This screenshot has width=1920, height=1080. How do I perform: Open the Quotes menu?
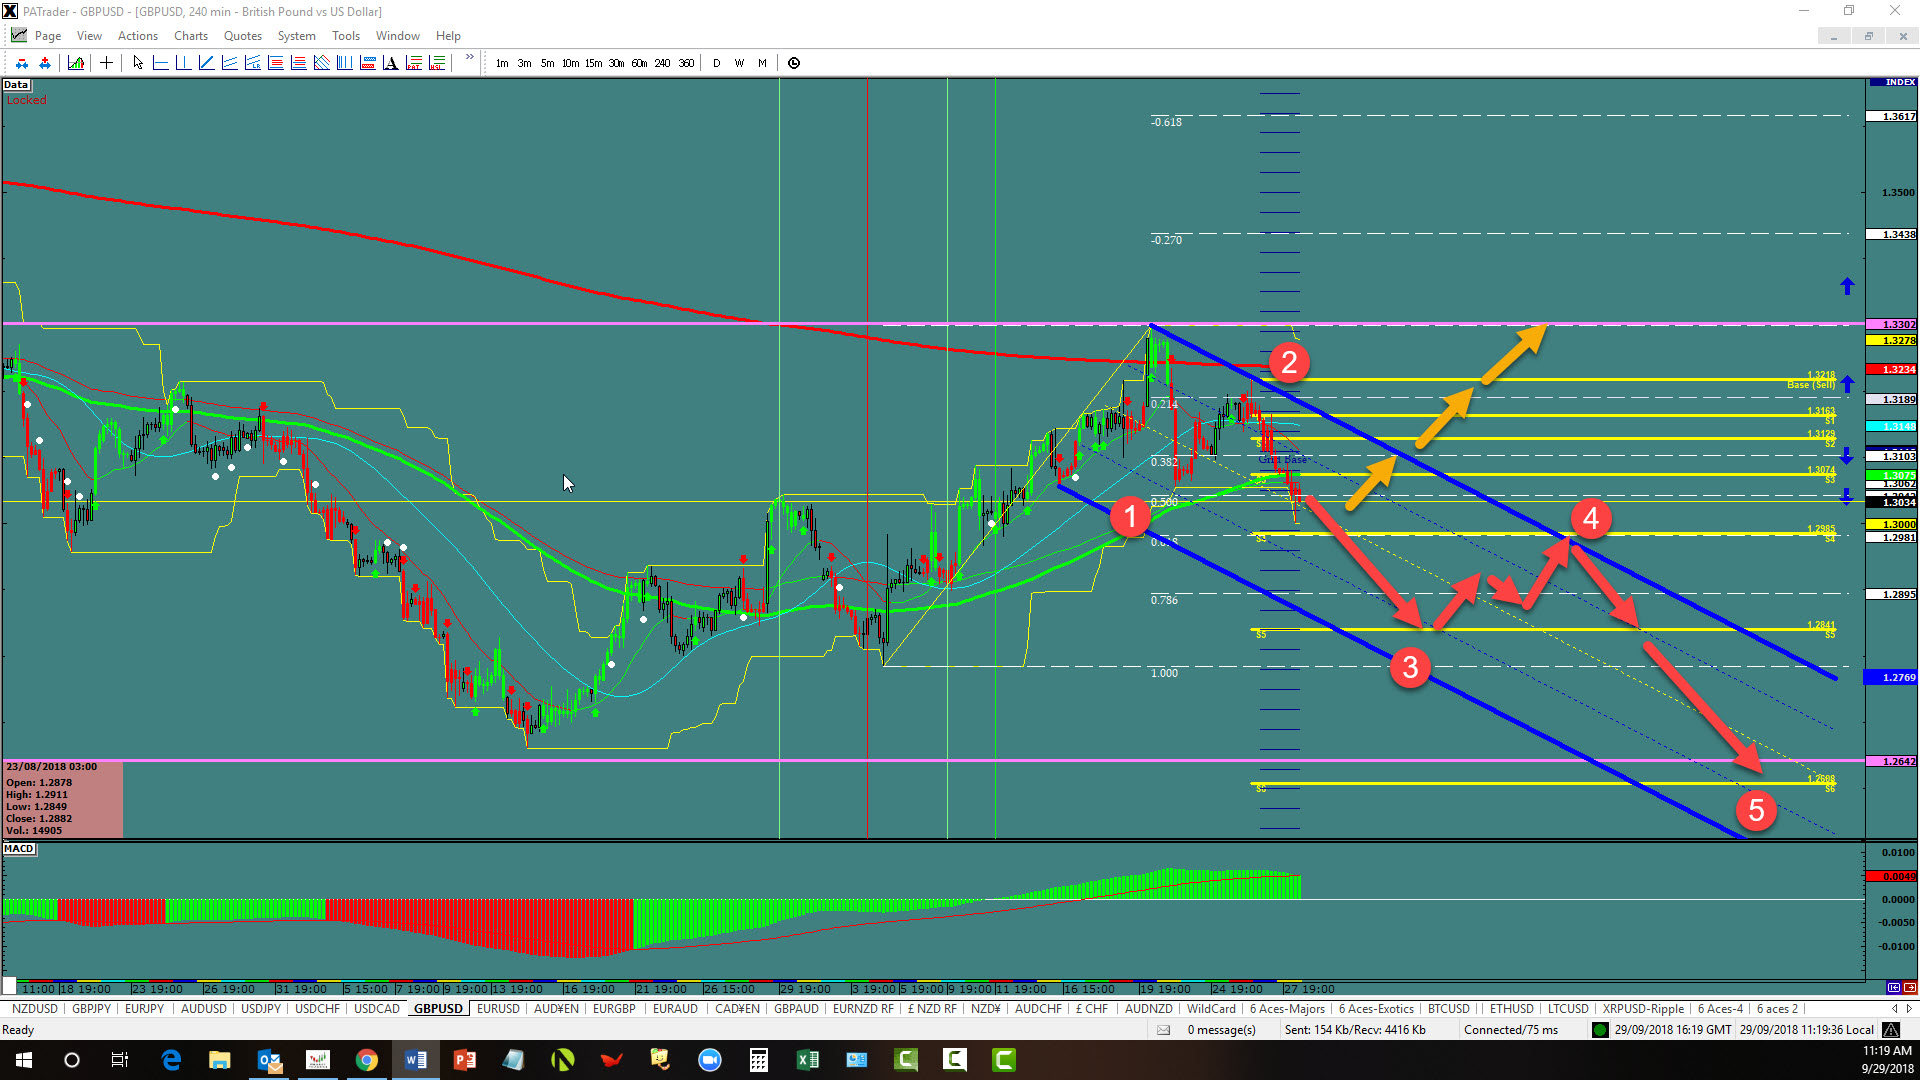point(242,36)
